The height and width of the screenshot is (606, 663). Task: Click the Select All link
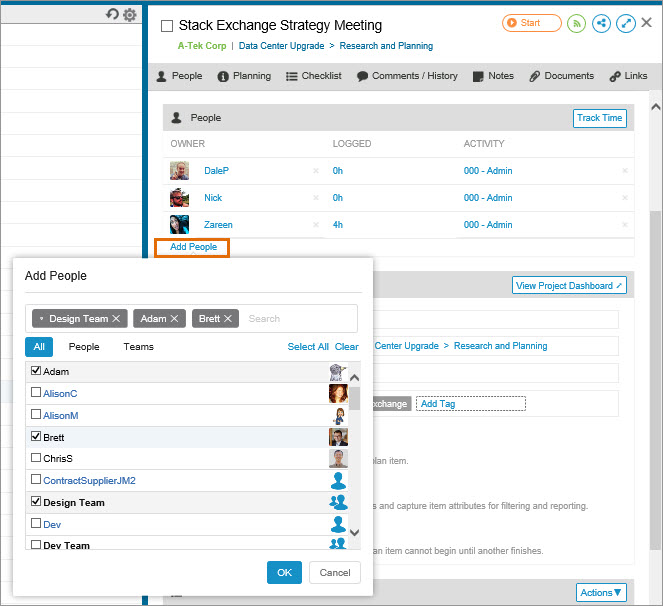[x=308, y=347]
